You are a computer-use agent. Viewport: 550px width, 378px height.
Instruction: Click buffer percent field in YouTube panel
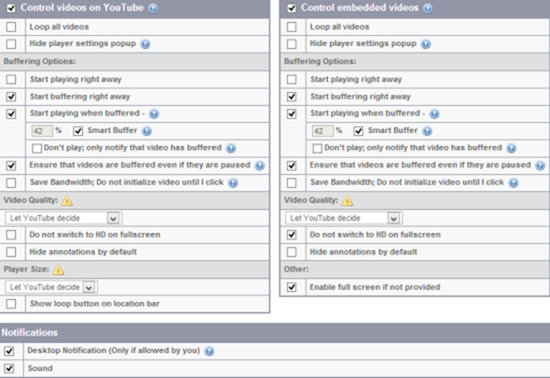click(42, 131)
